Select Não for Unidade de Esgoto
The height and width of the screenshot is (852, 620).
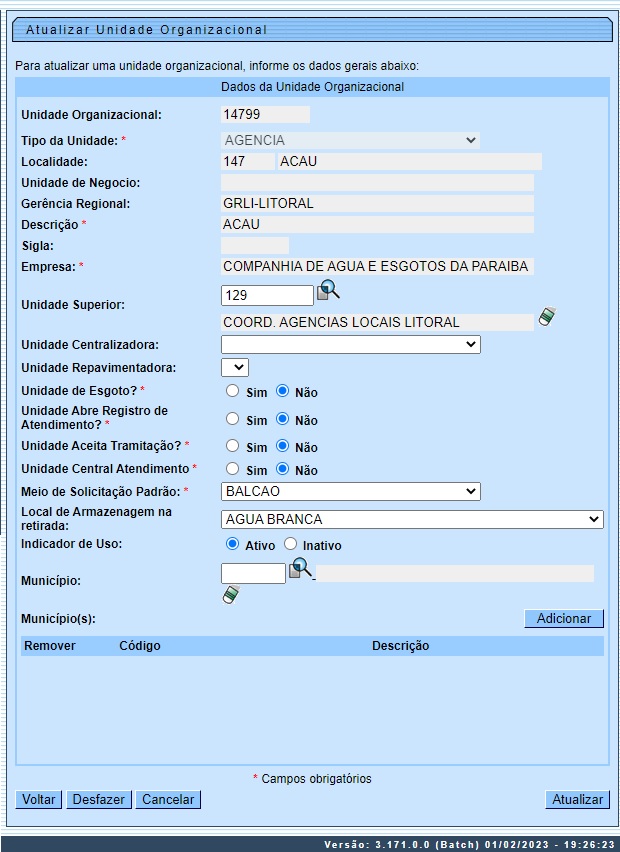pos(283,391)
